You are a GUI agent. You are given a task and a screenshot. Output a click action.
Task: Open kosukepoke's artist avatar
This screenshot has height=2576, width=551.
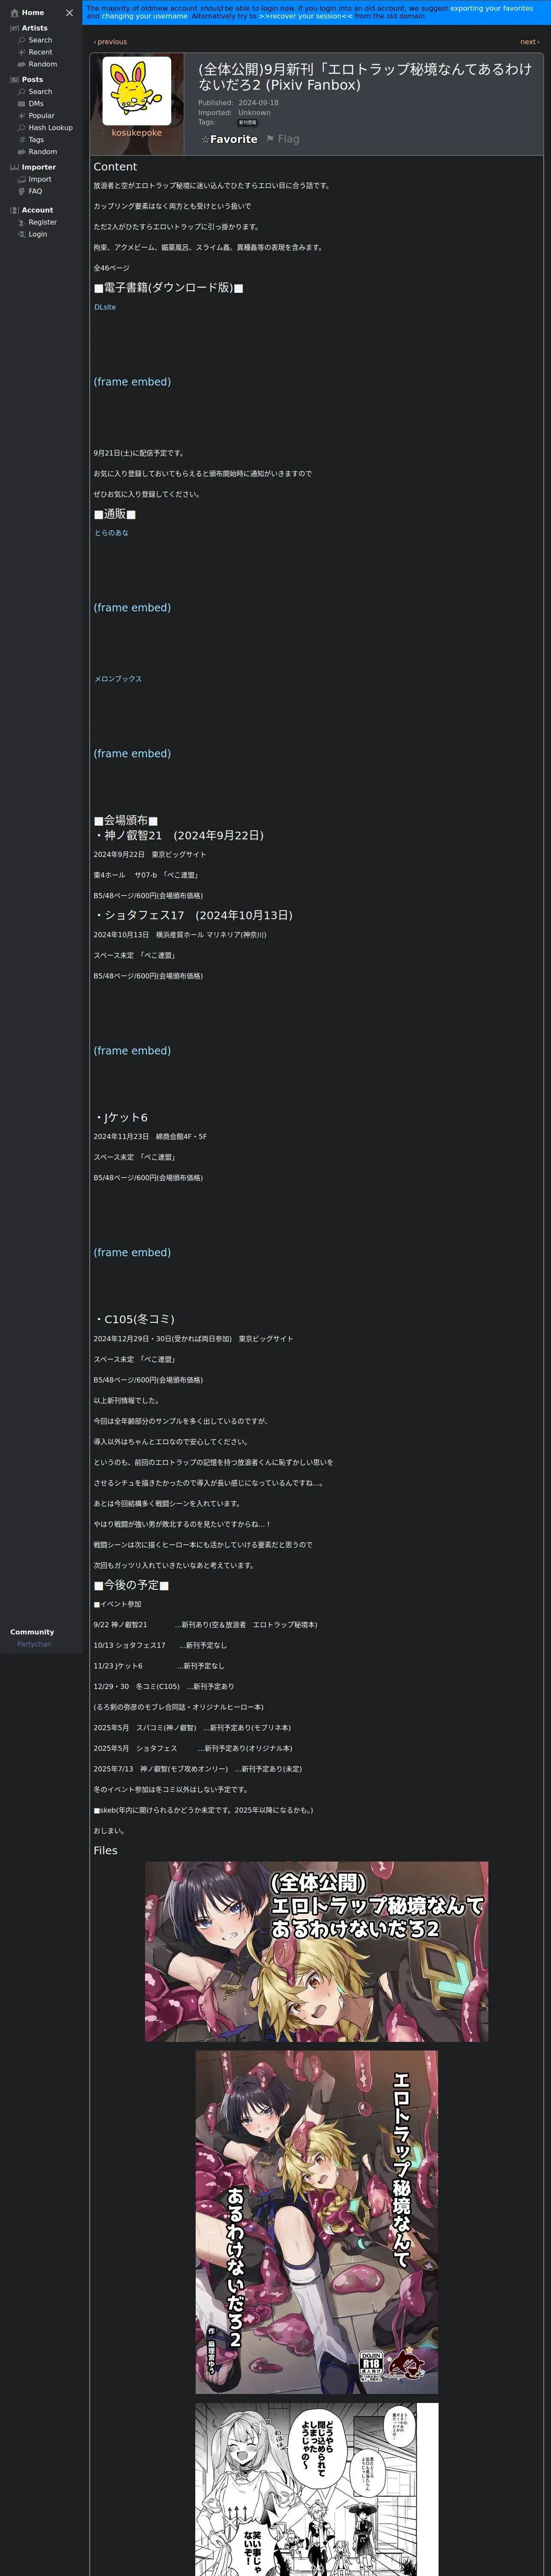[136, 91]
